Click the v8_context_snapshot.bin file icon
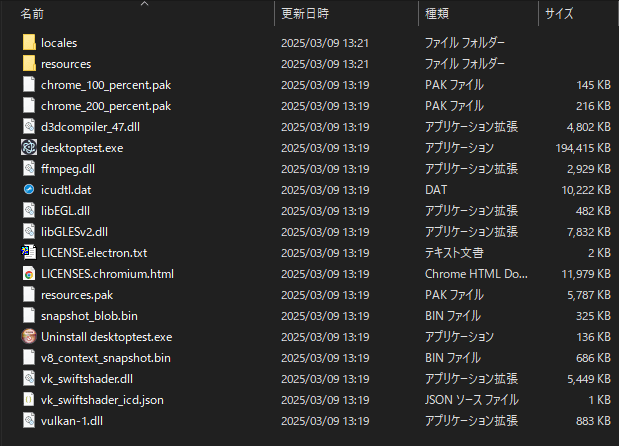 29,357
